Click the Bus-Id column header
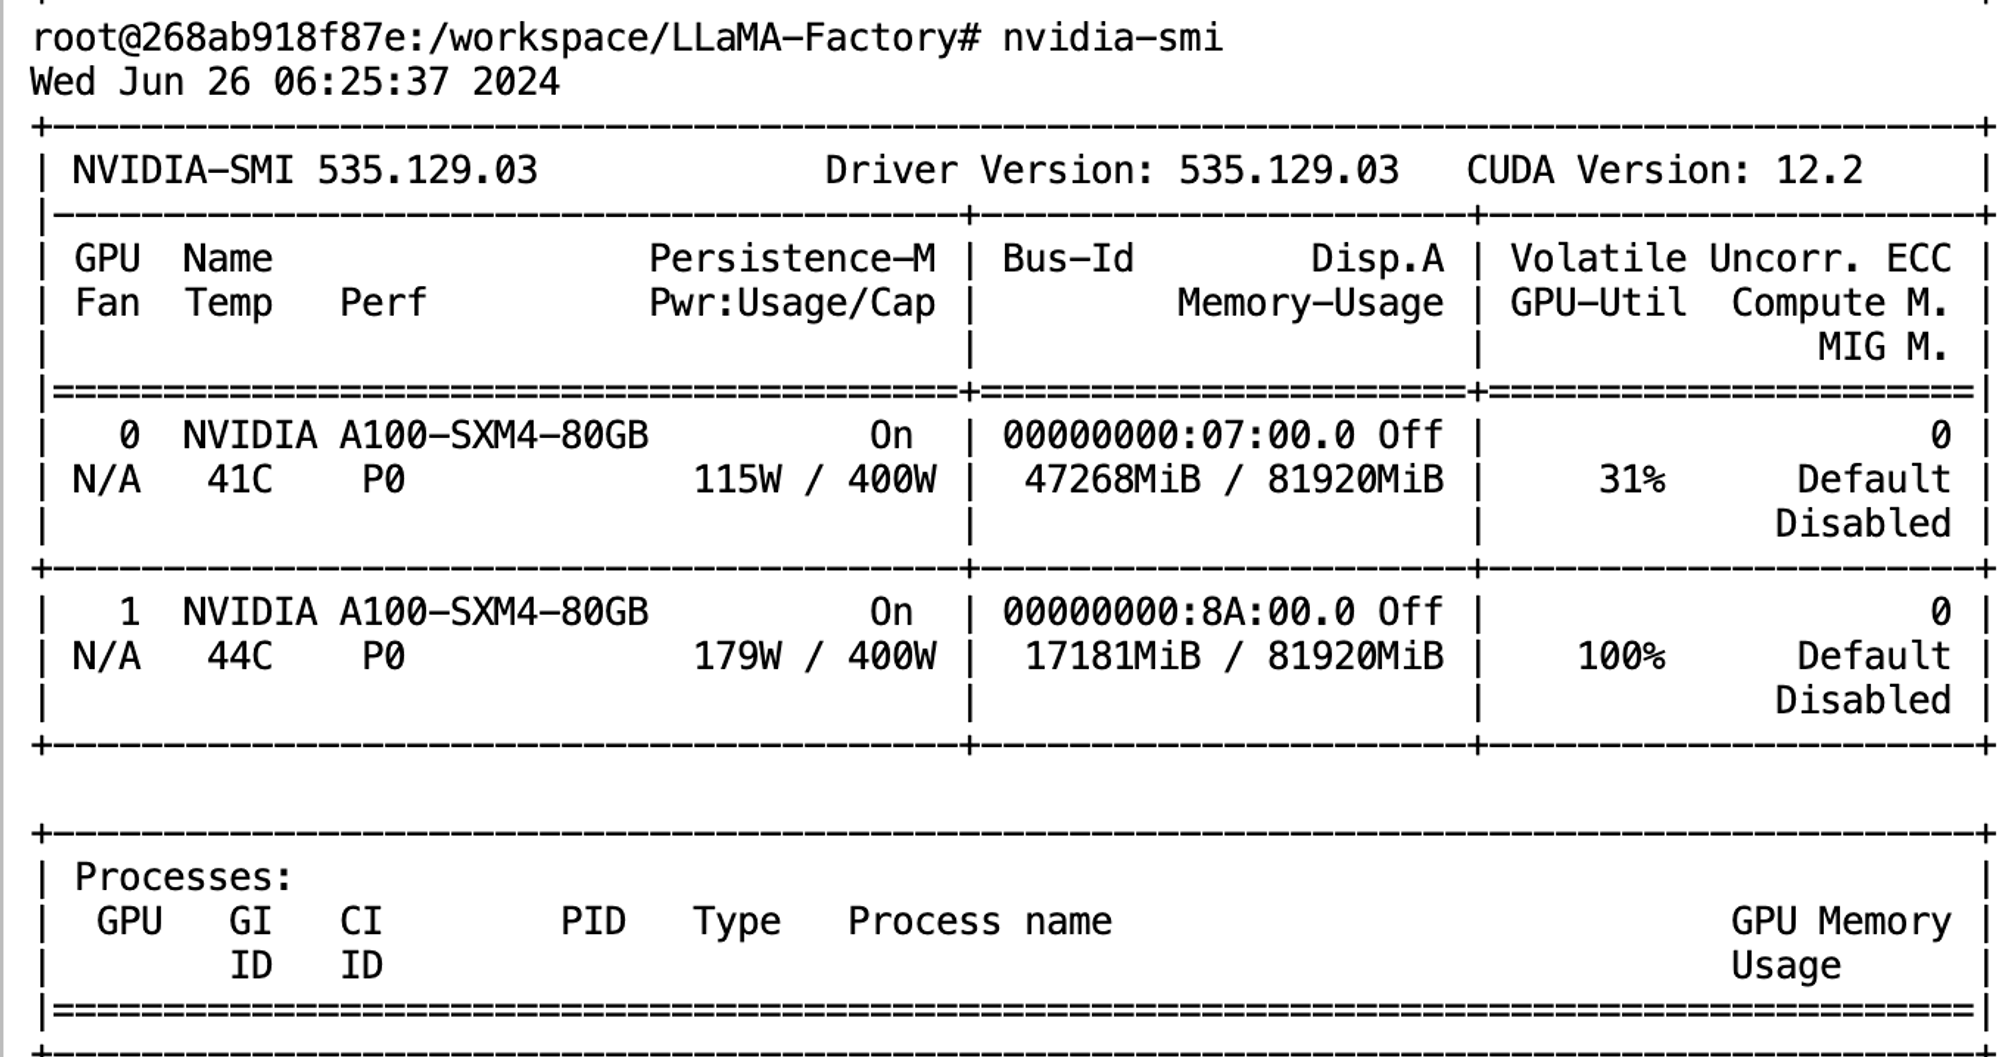Image resolution: width=2000 pixels, height=1057 pixels. point(1068,259)
